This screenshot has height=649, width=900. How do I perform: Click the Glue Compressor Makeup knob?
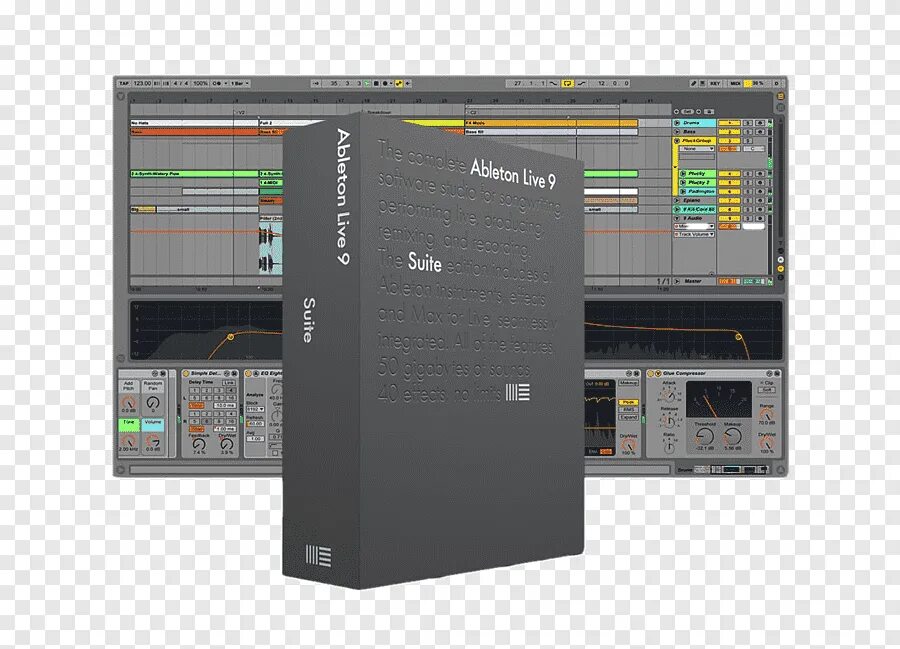point(733,436)
